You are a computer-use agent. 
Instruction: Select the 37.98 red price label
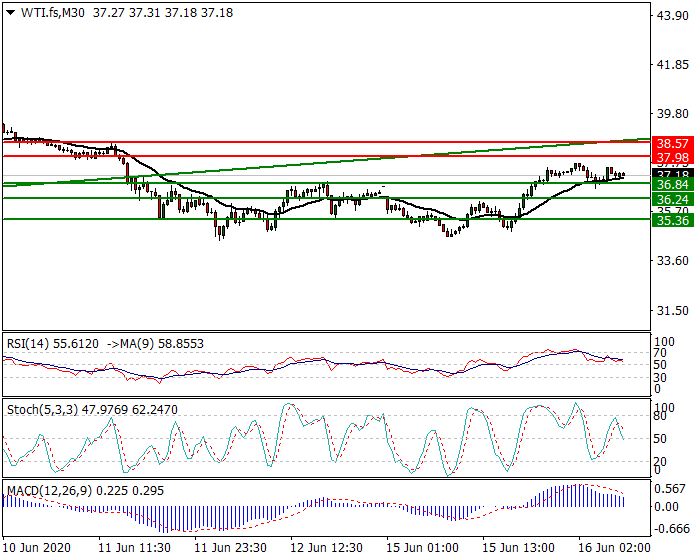tap(673, 158)
